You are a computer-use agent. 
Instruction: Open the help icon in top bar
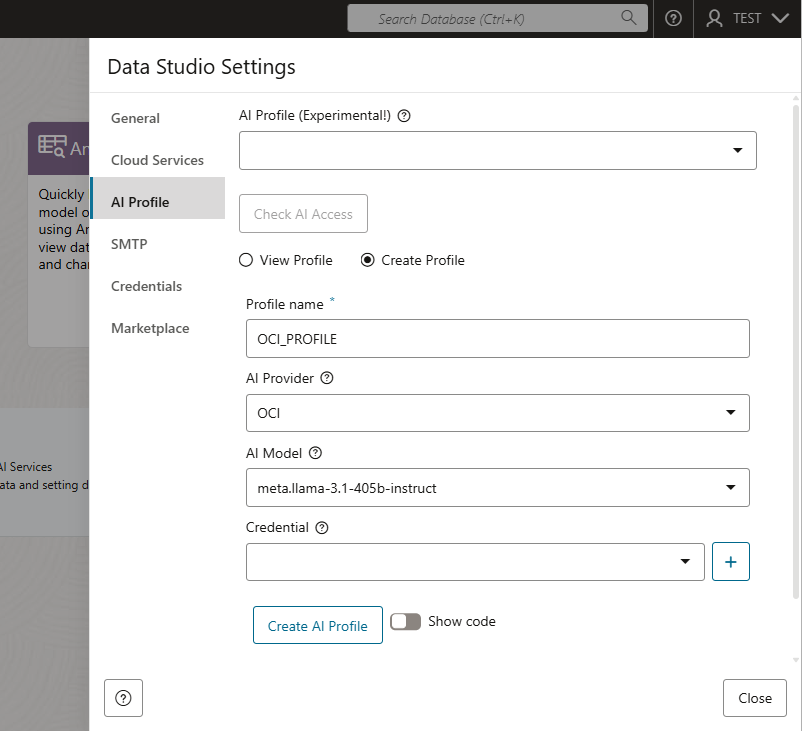click(x=673, y=18)
